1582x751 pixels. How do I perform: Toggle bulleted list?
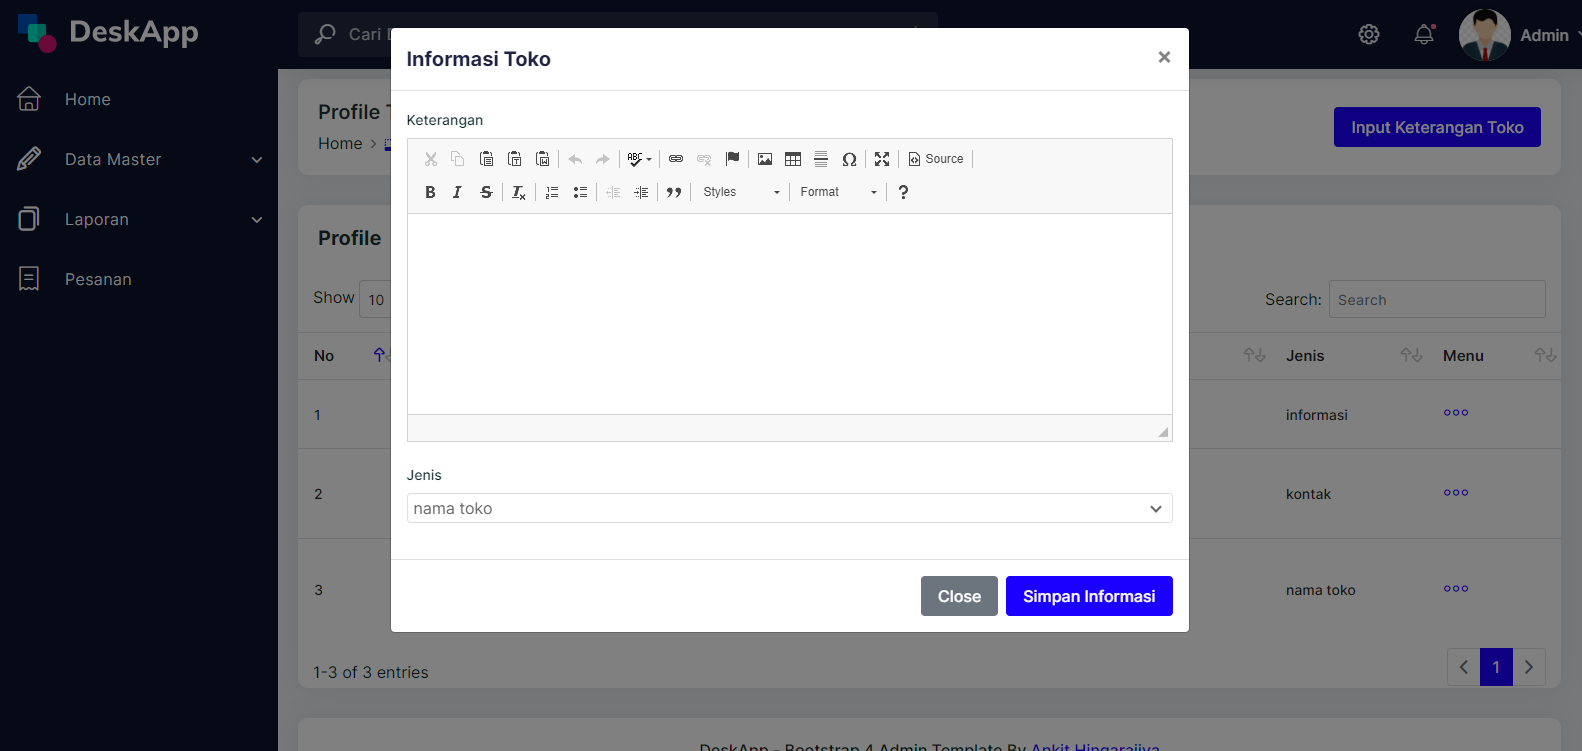click(580, 192)
